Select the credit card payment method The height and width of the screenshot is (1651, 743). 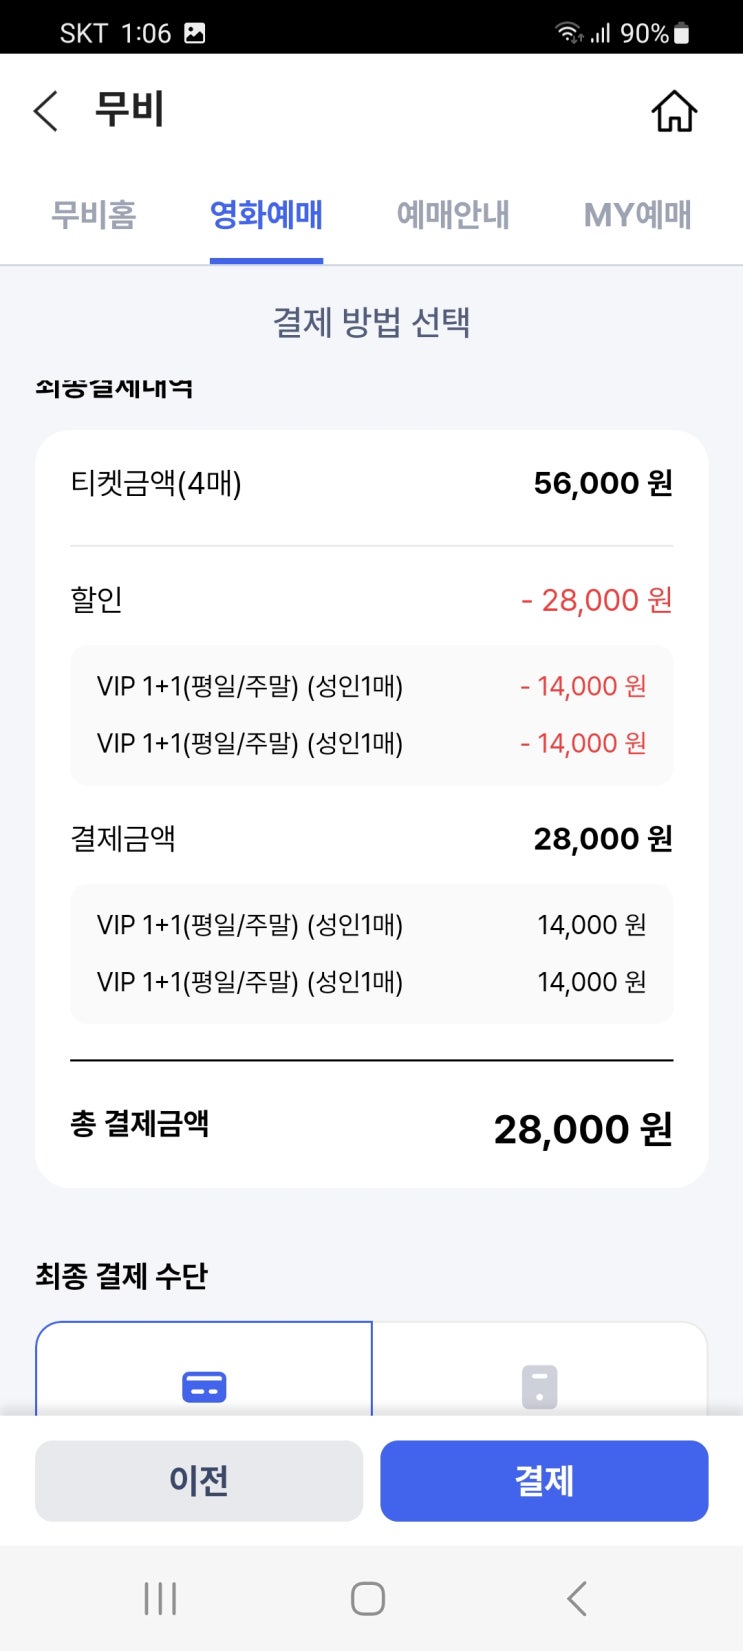point(204,1369)
